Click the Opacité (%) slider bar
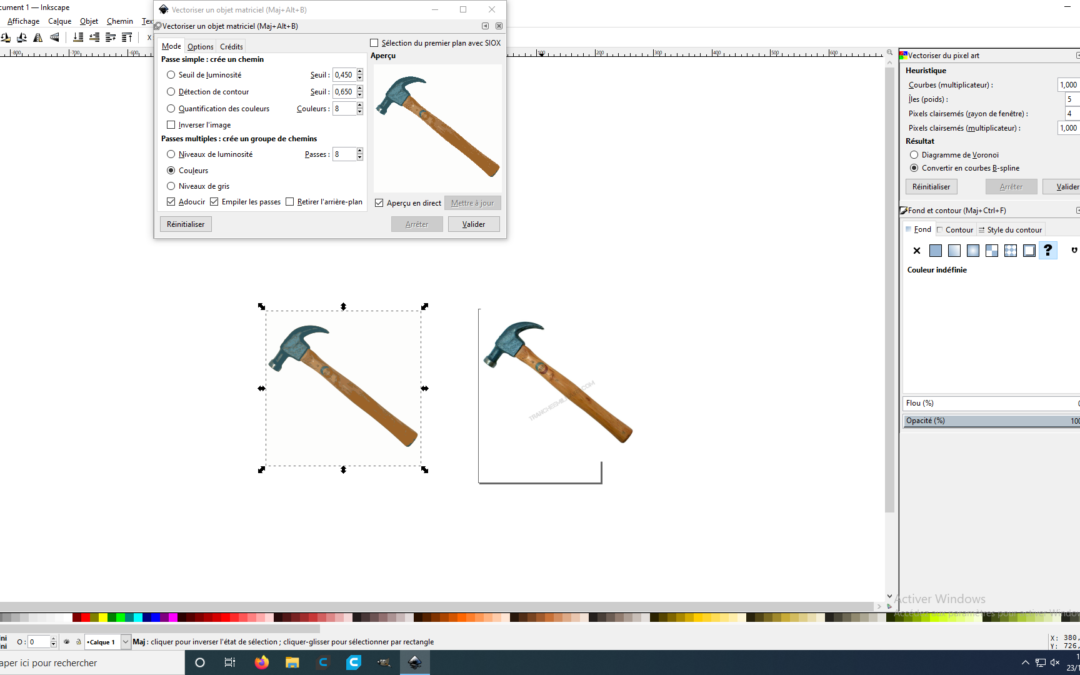The image size is (1080, 675). [x=991, y=420]
